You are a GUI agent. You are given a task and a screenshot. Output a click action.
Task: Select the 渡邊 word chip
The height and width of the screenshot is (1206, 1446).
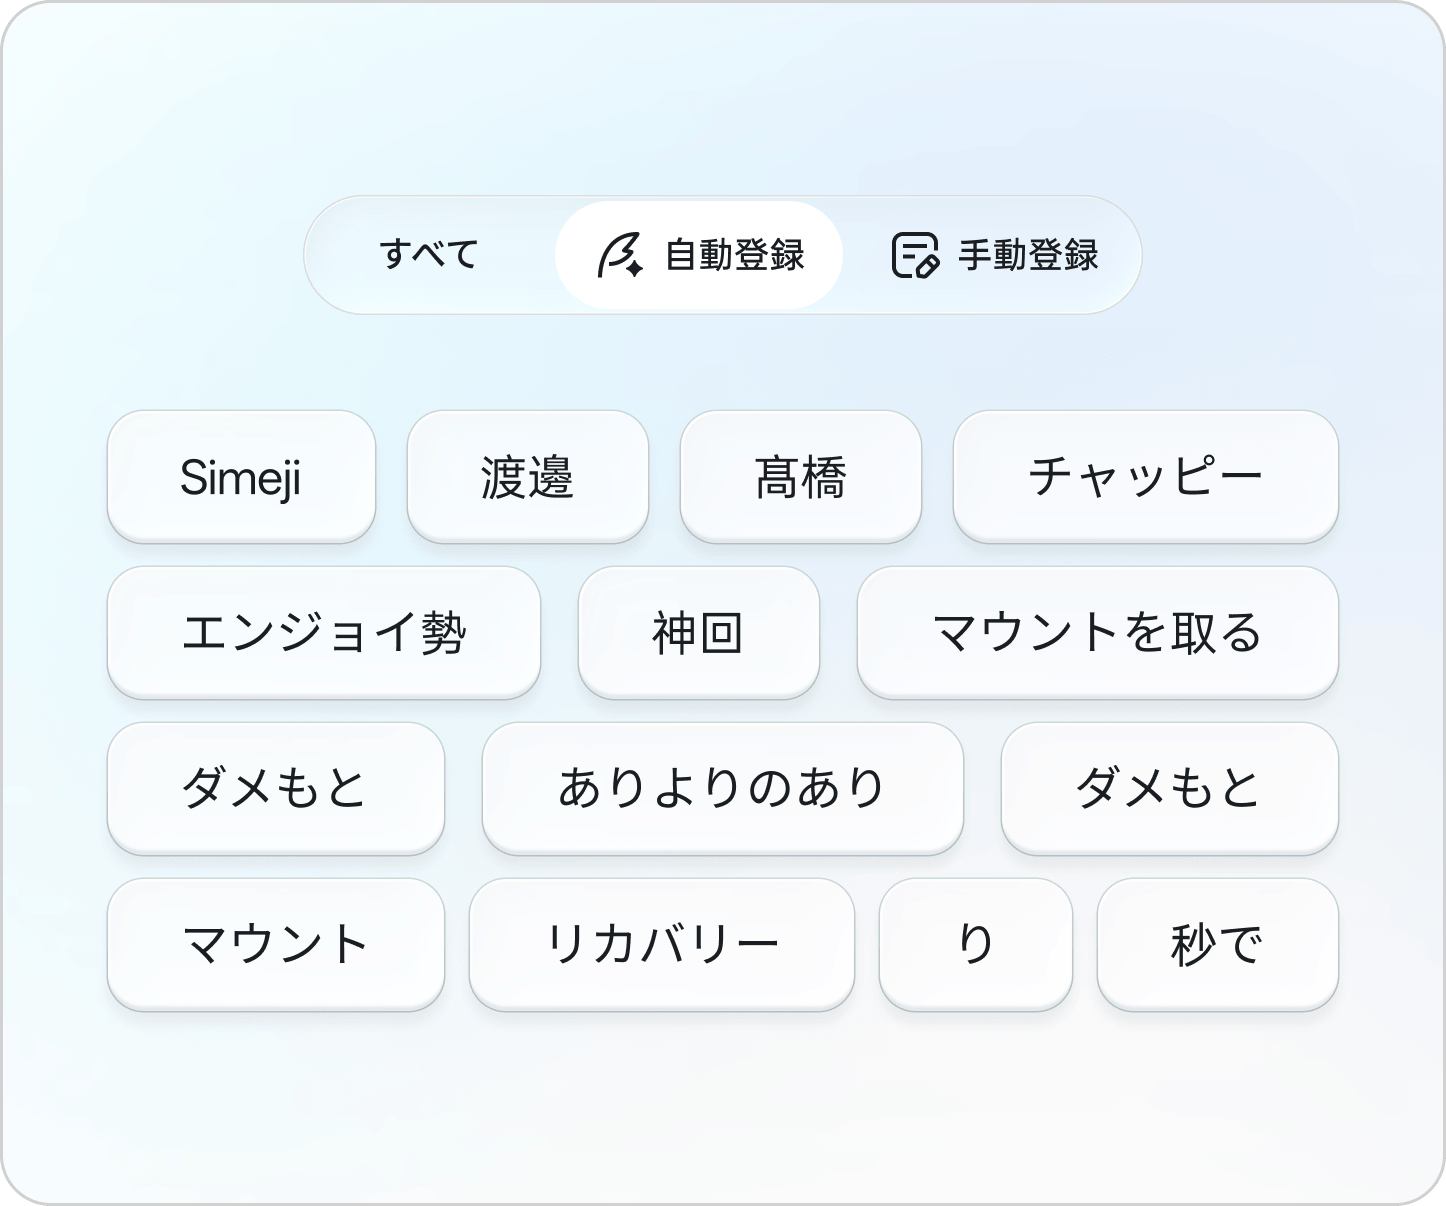coord(528,477)
